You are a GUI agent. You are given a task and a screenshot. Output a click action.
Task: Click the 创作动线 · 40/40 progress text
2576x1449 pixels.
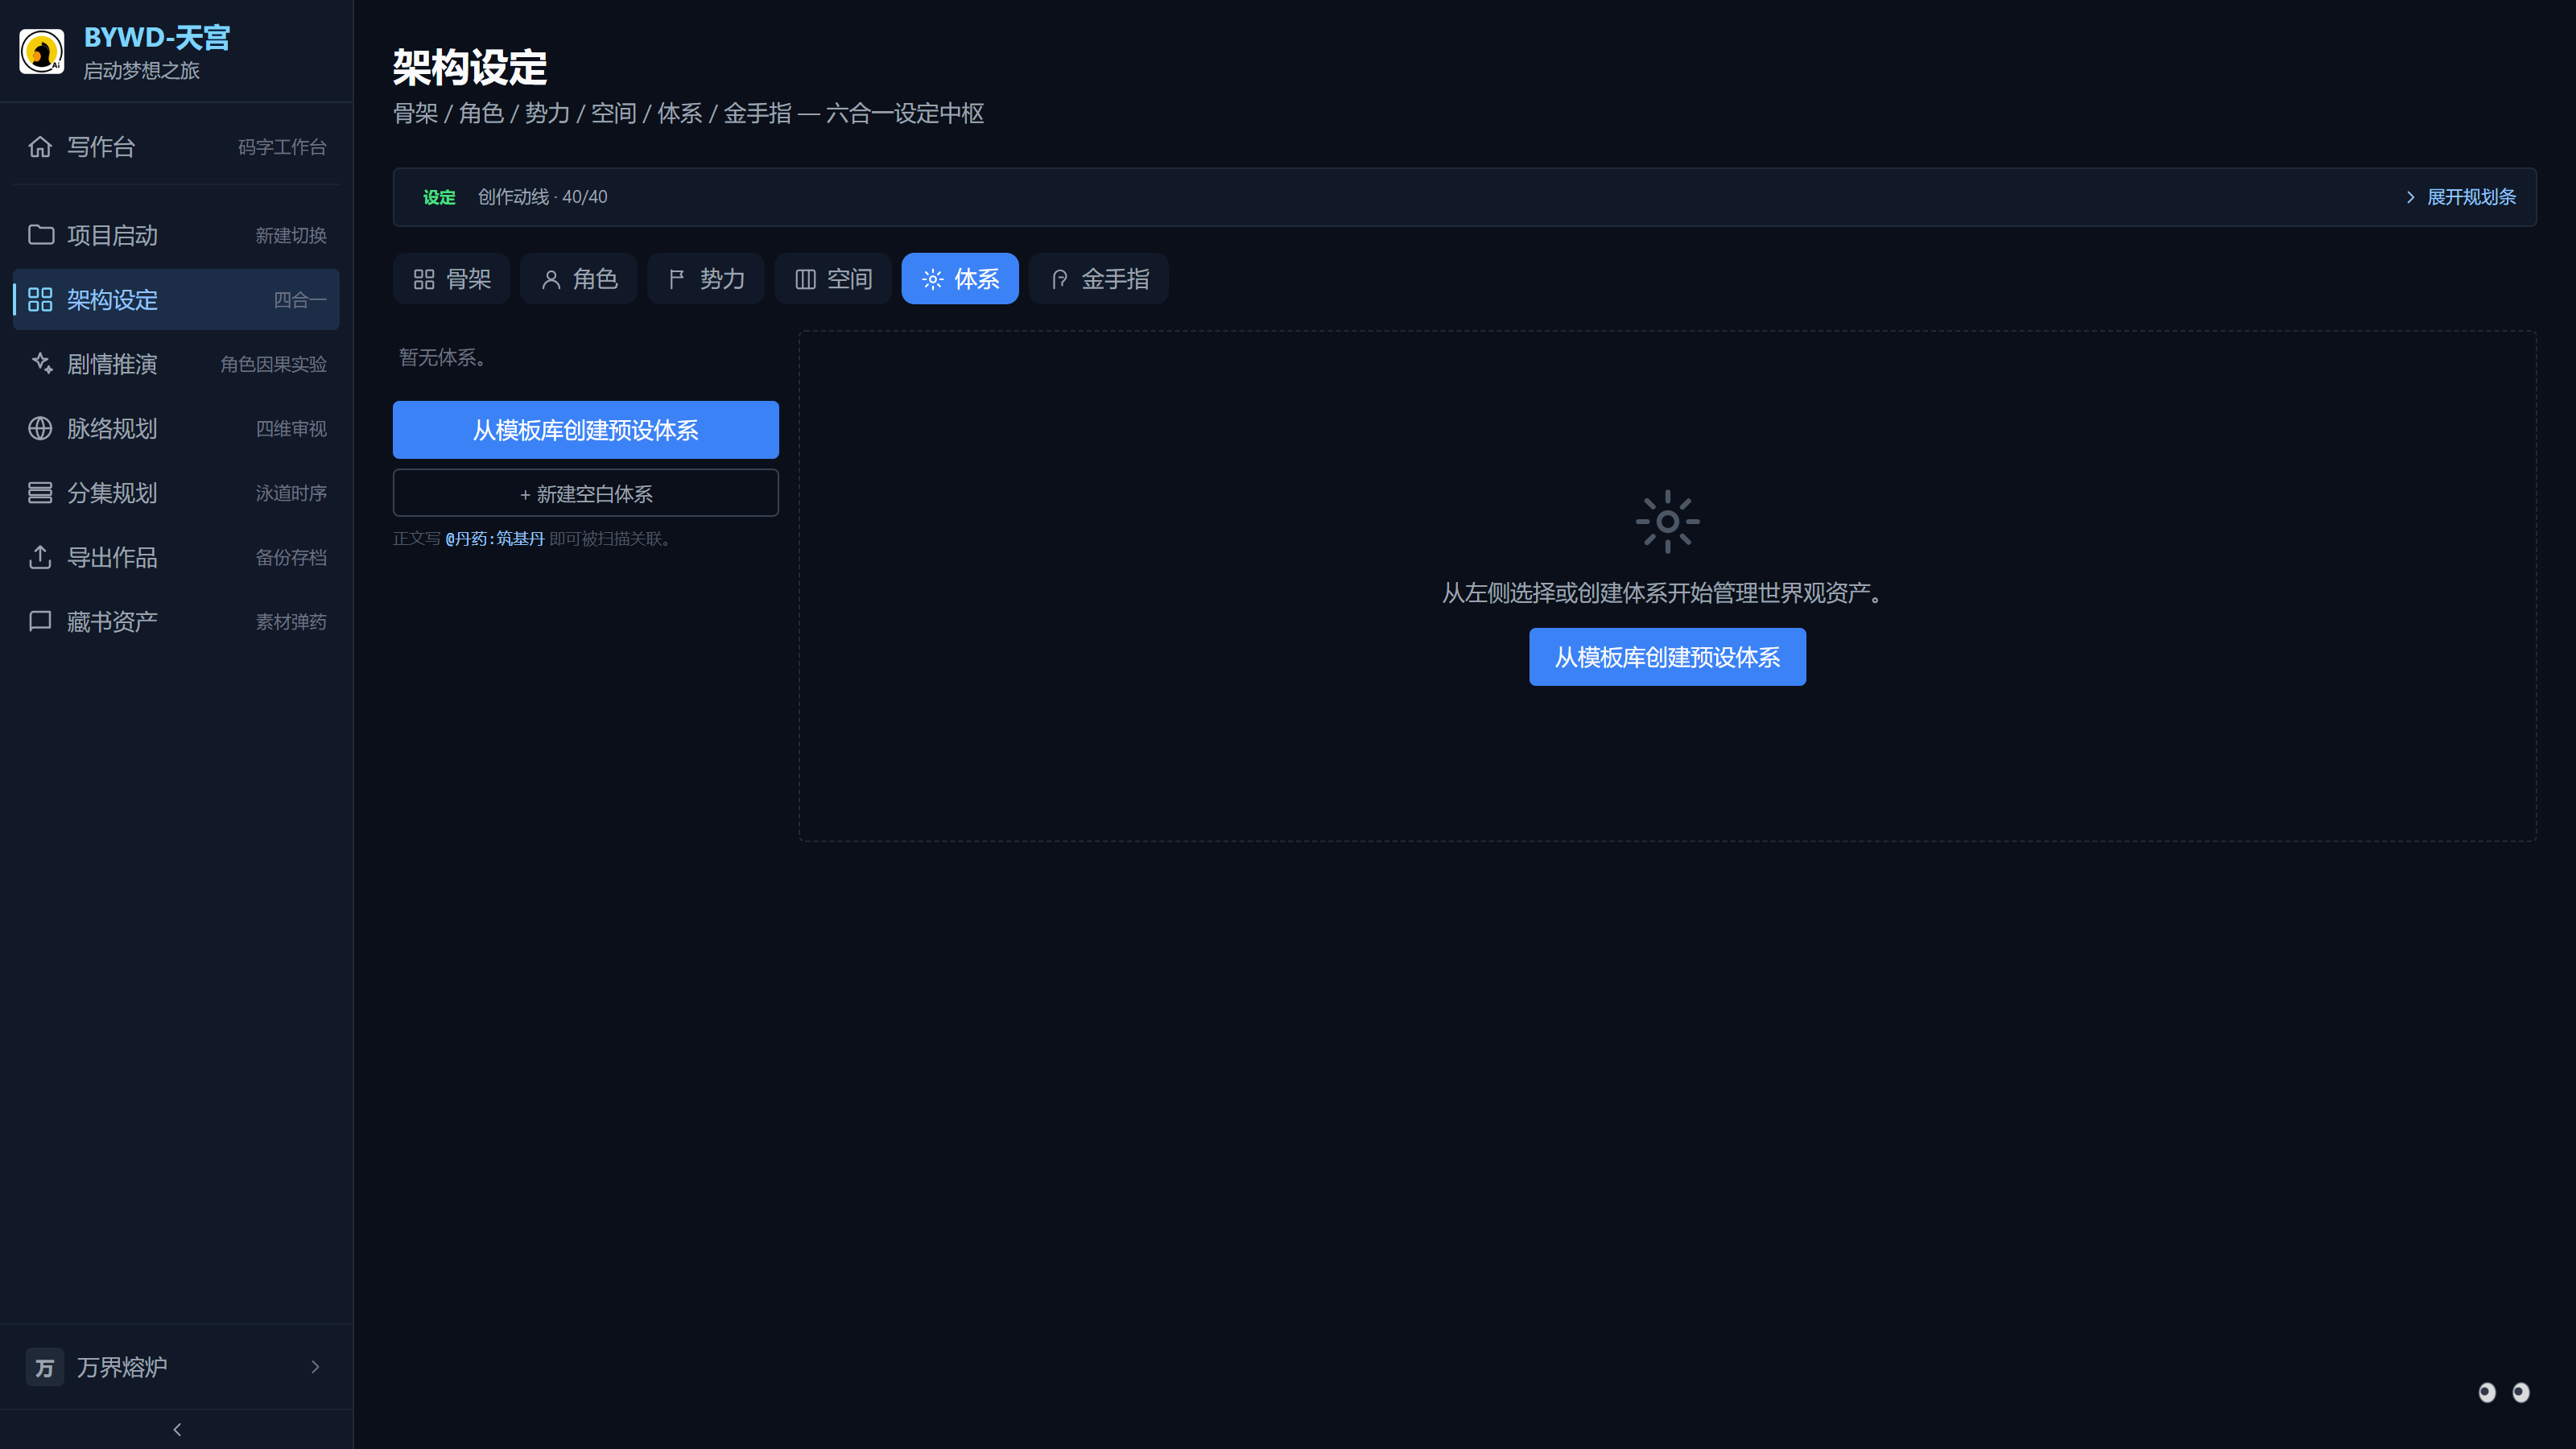coord(542,197)
